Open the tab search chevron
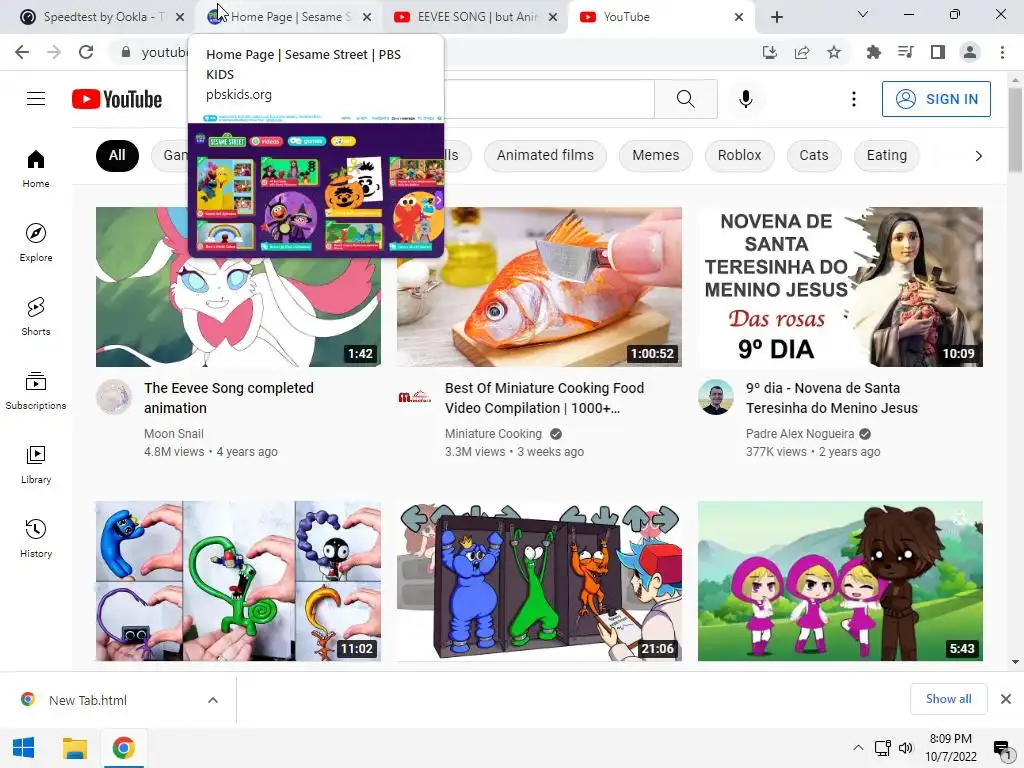Screen dimensions: 1024x768 point(863,14)
